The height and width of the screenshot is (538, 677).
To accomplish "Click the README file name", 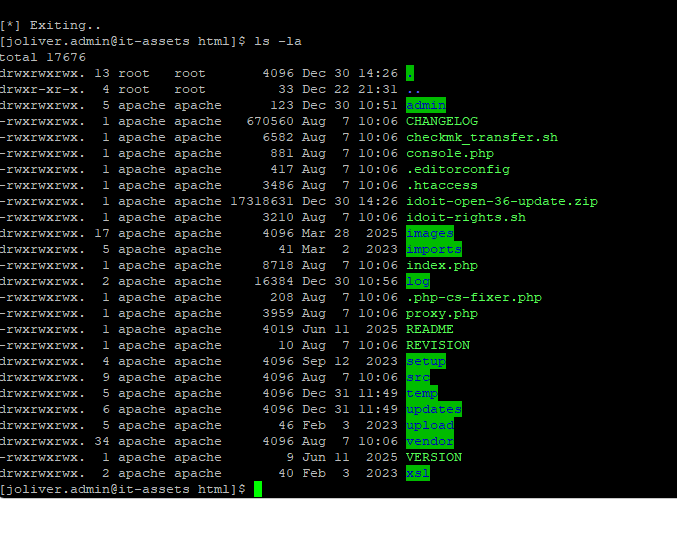I will (x=429, y=329).
